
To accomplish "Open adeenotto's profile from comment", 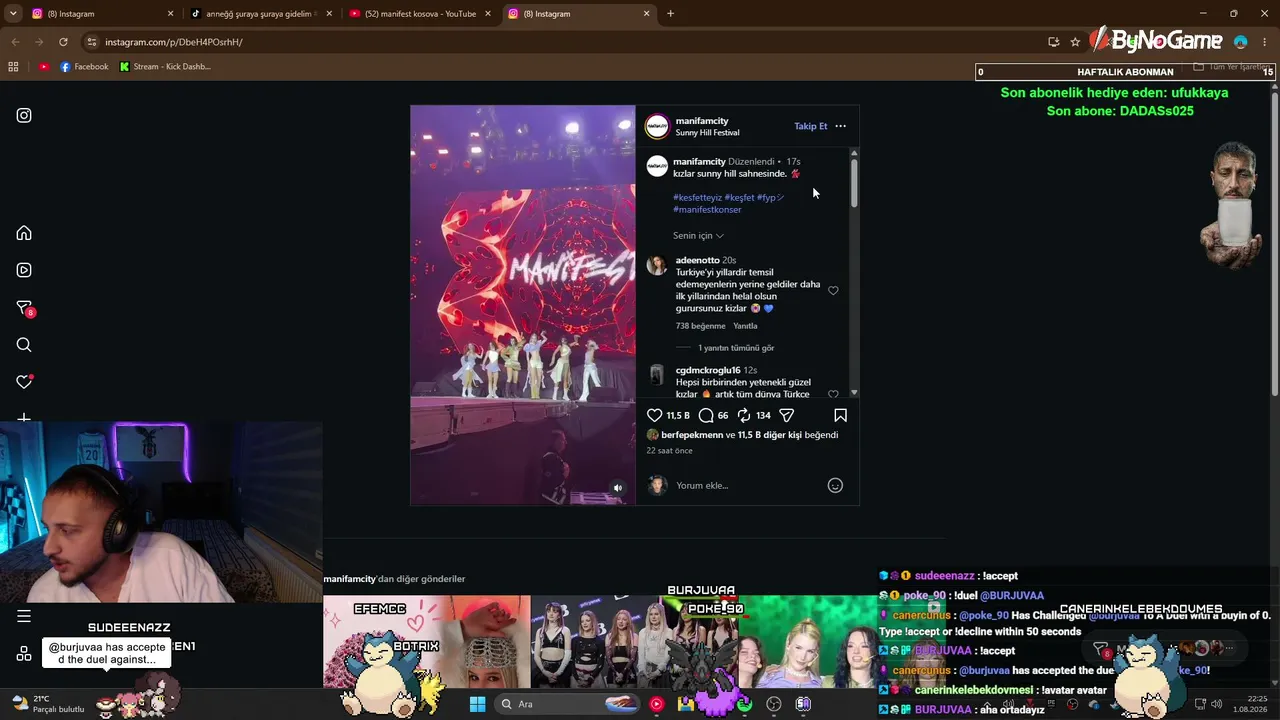I will pos(698,260).
